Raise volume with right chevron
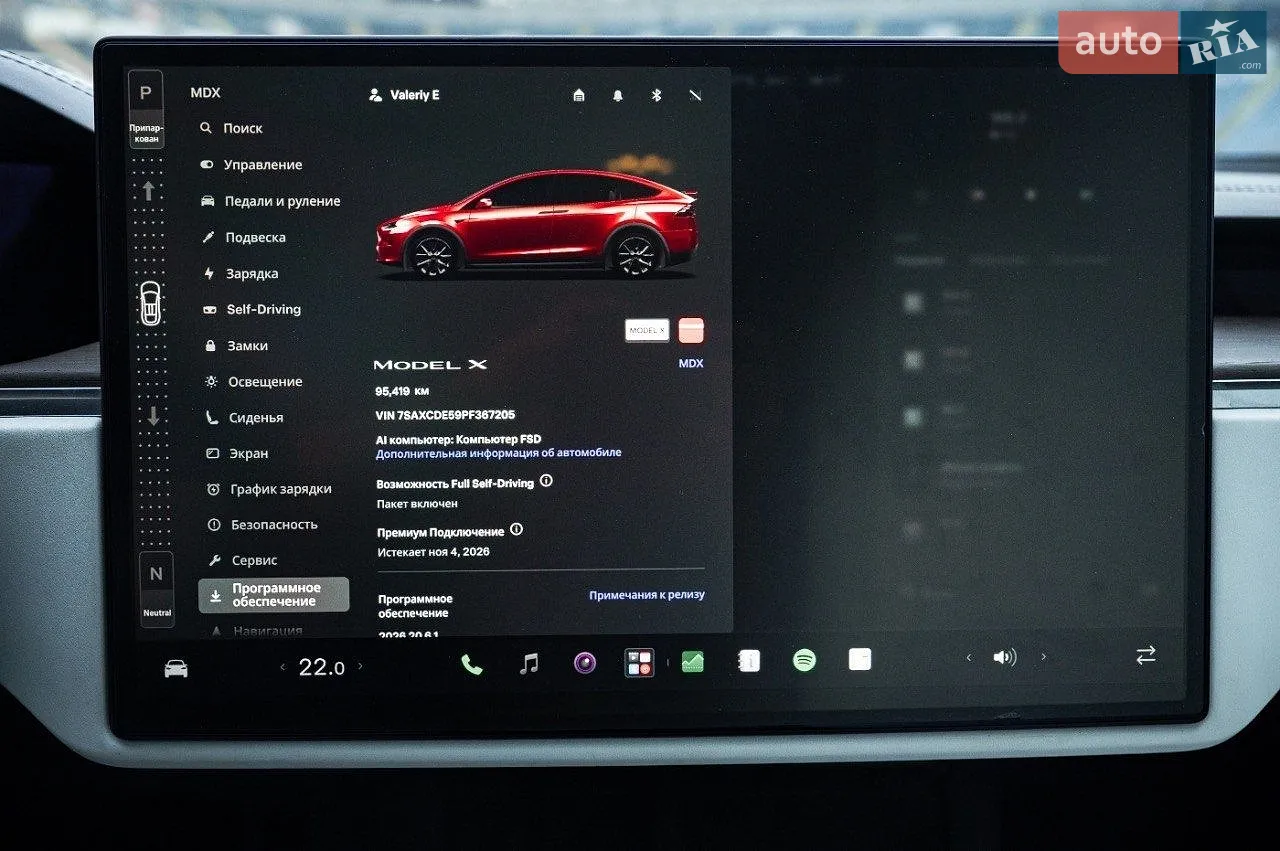This screenshot has width=1280, height=851. (x=1044, y=657)
